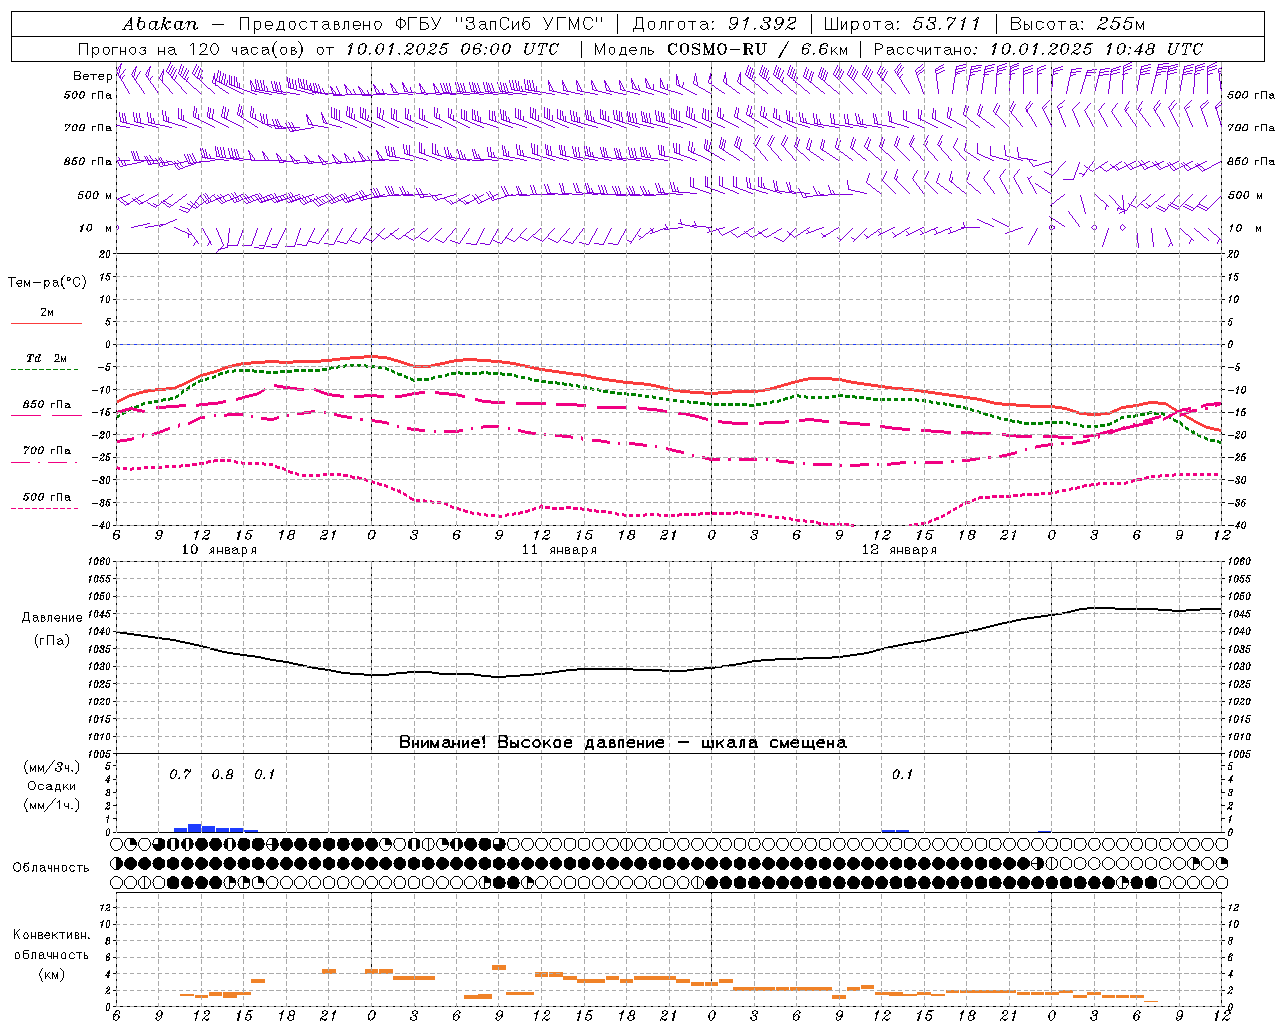Image resolution: width=1280 pixels, height=1024 pixels.
Task: Click the '11 января' date label
Action: (559, 550)
